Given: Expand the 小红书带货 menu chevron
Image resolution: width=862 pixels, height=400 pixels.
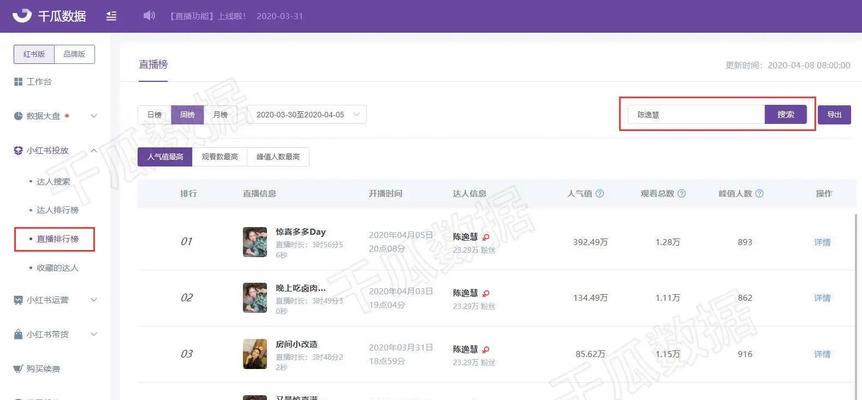Looking at the screenshot, I should (93, 334).
